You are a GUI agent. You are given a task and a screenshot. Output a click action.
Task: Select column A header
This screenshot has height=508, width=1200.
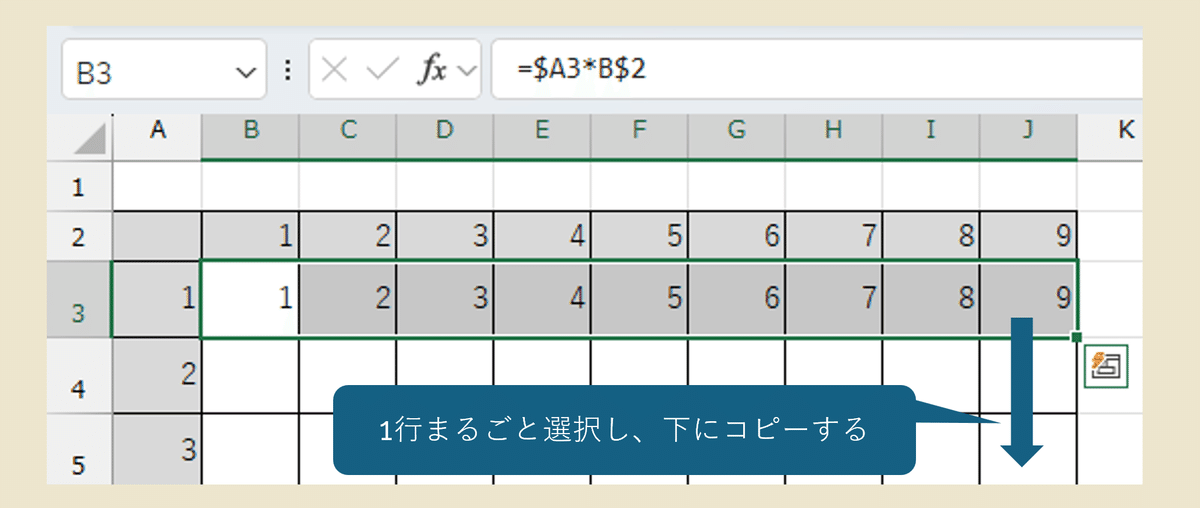pos(157,136)
